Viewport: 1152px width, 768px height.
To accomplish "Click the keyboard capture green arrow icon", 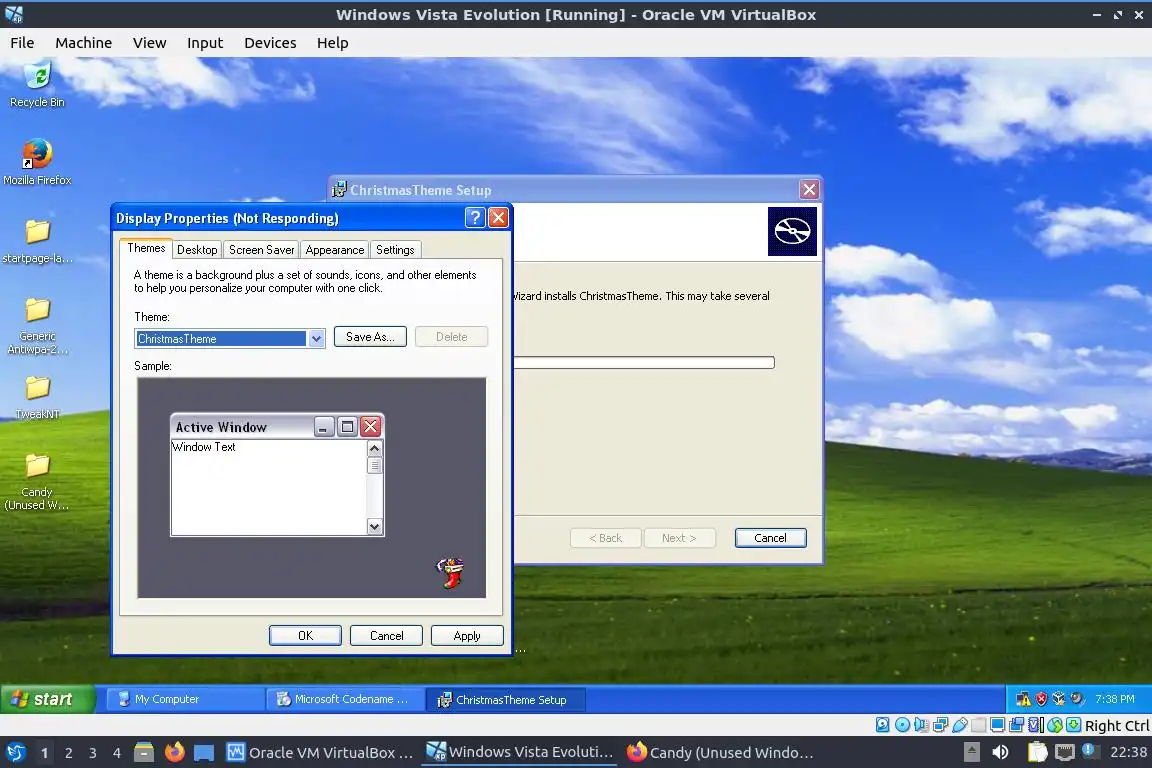I will pyautogui.click(x=1073, y=725).
